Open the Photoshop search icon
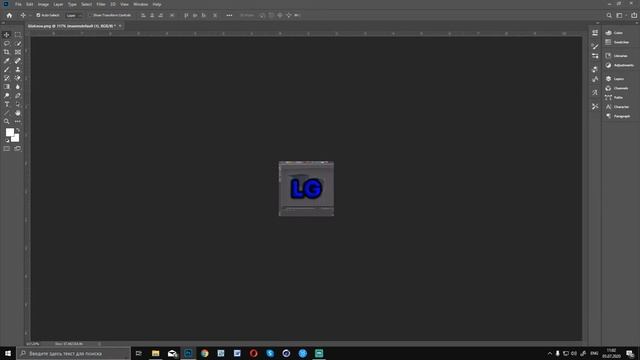 pos(609,15)
